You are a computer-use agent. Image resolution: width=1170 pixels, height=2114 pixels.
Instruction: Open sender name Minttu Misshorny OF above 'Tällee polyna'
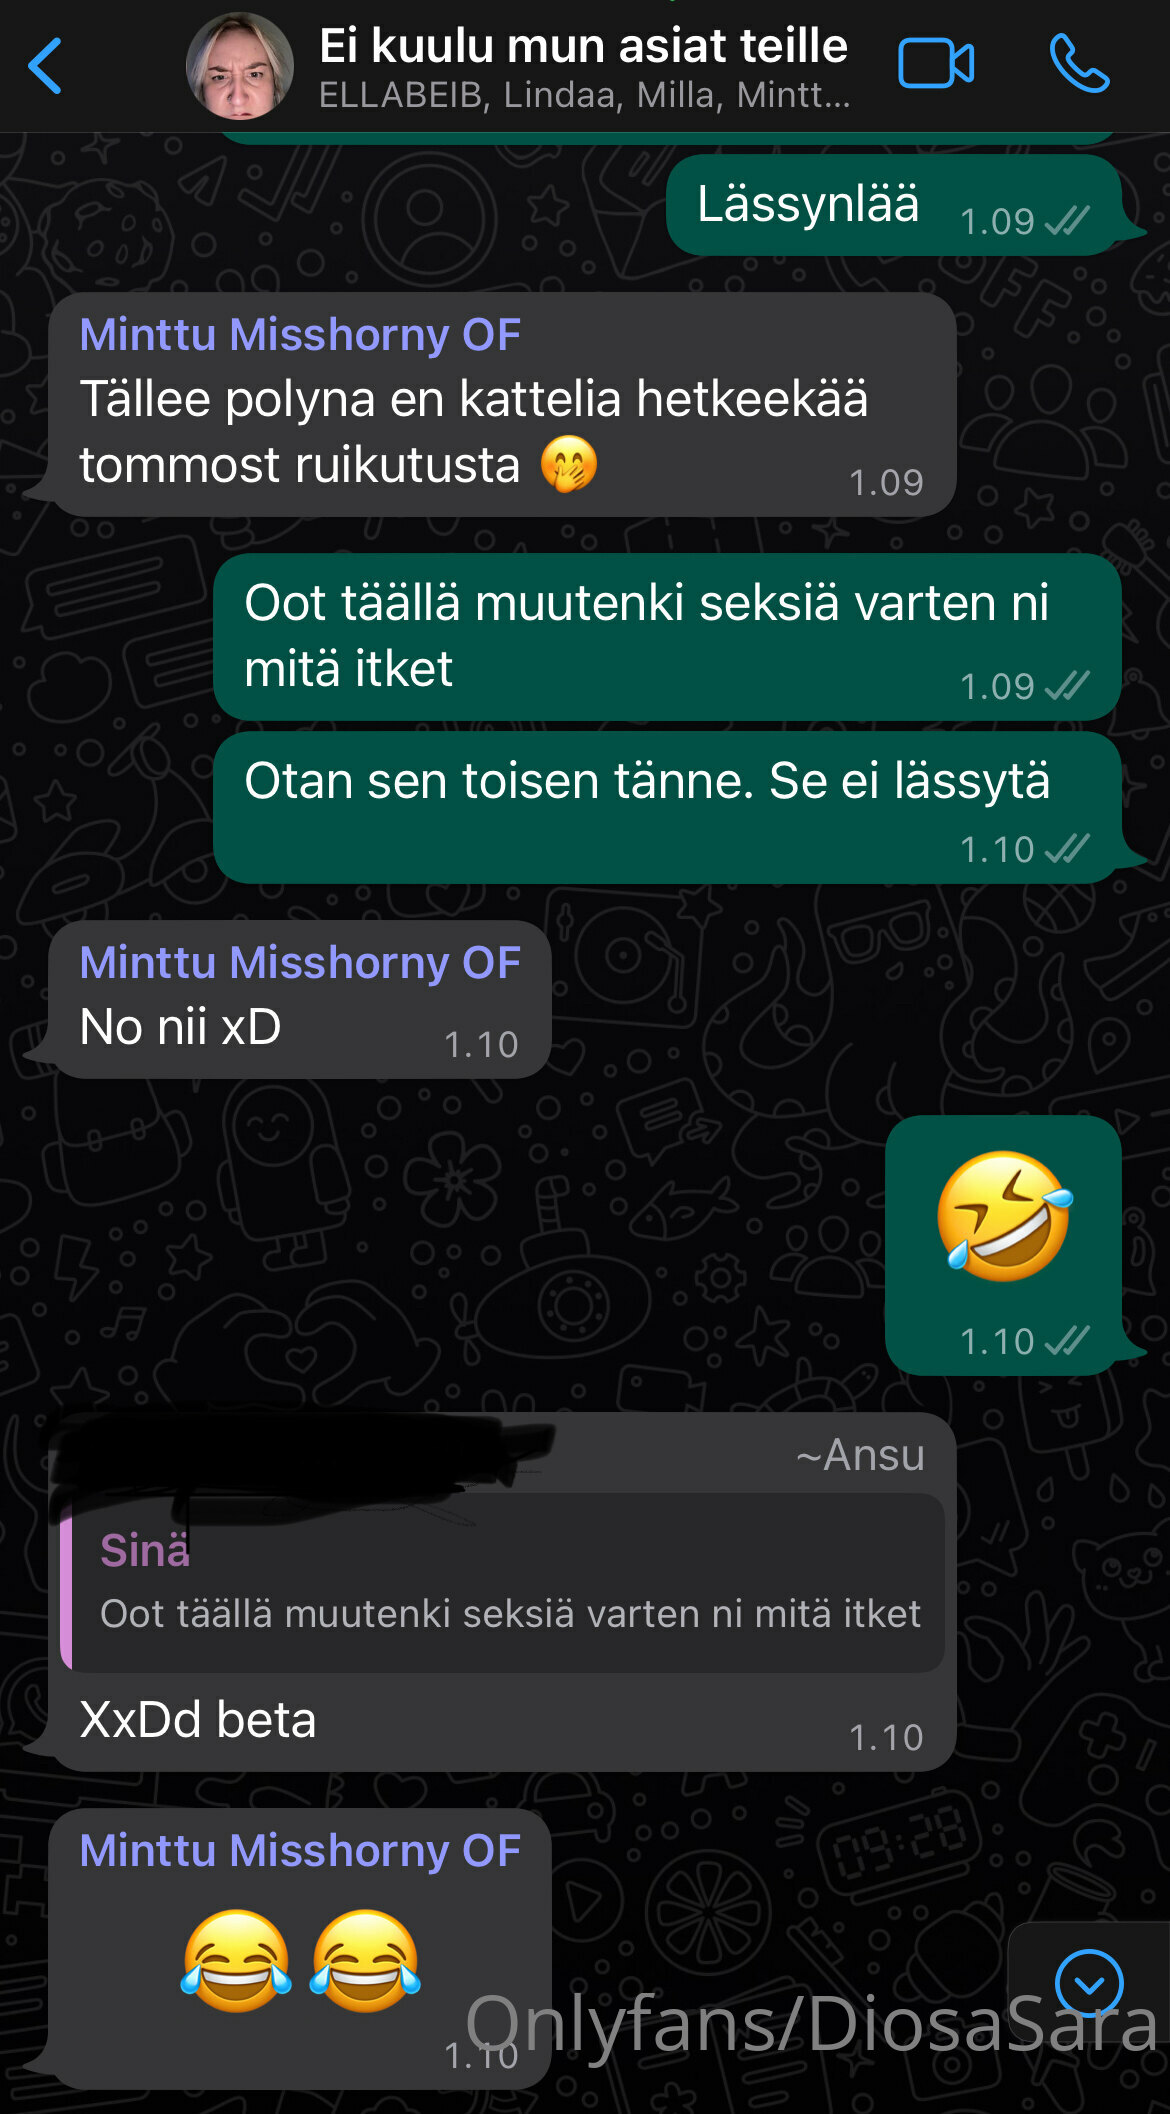tap(300, 335)
